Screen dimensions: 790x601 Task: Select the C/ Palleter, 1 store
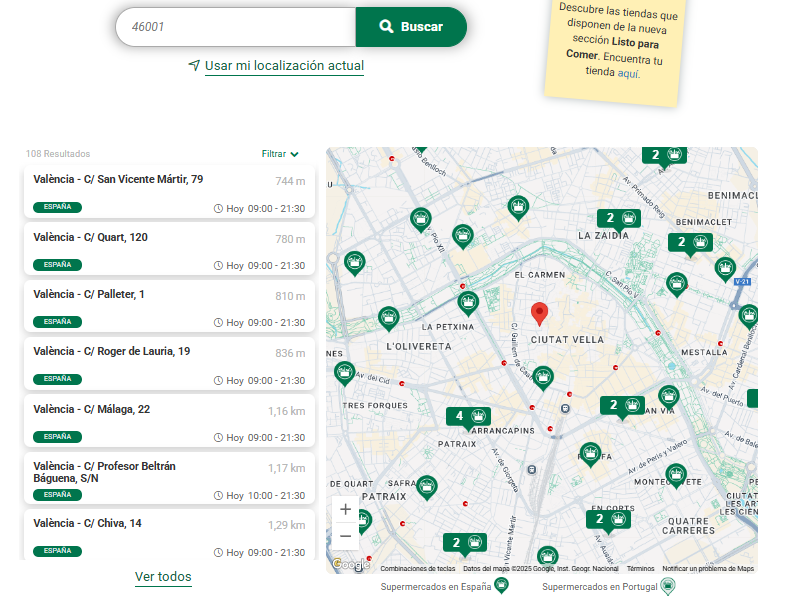tap(169, 306)
